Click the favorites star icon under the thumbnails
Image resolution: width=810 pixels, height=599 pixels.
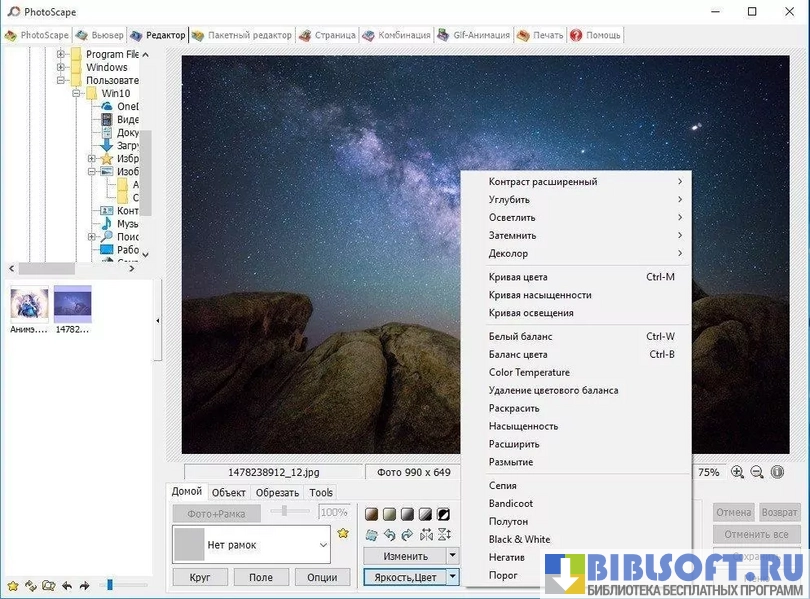[13, 585]
